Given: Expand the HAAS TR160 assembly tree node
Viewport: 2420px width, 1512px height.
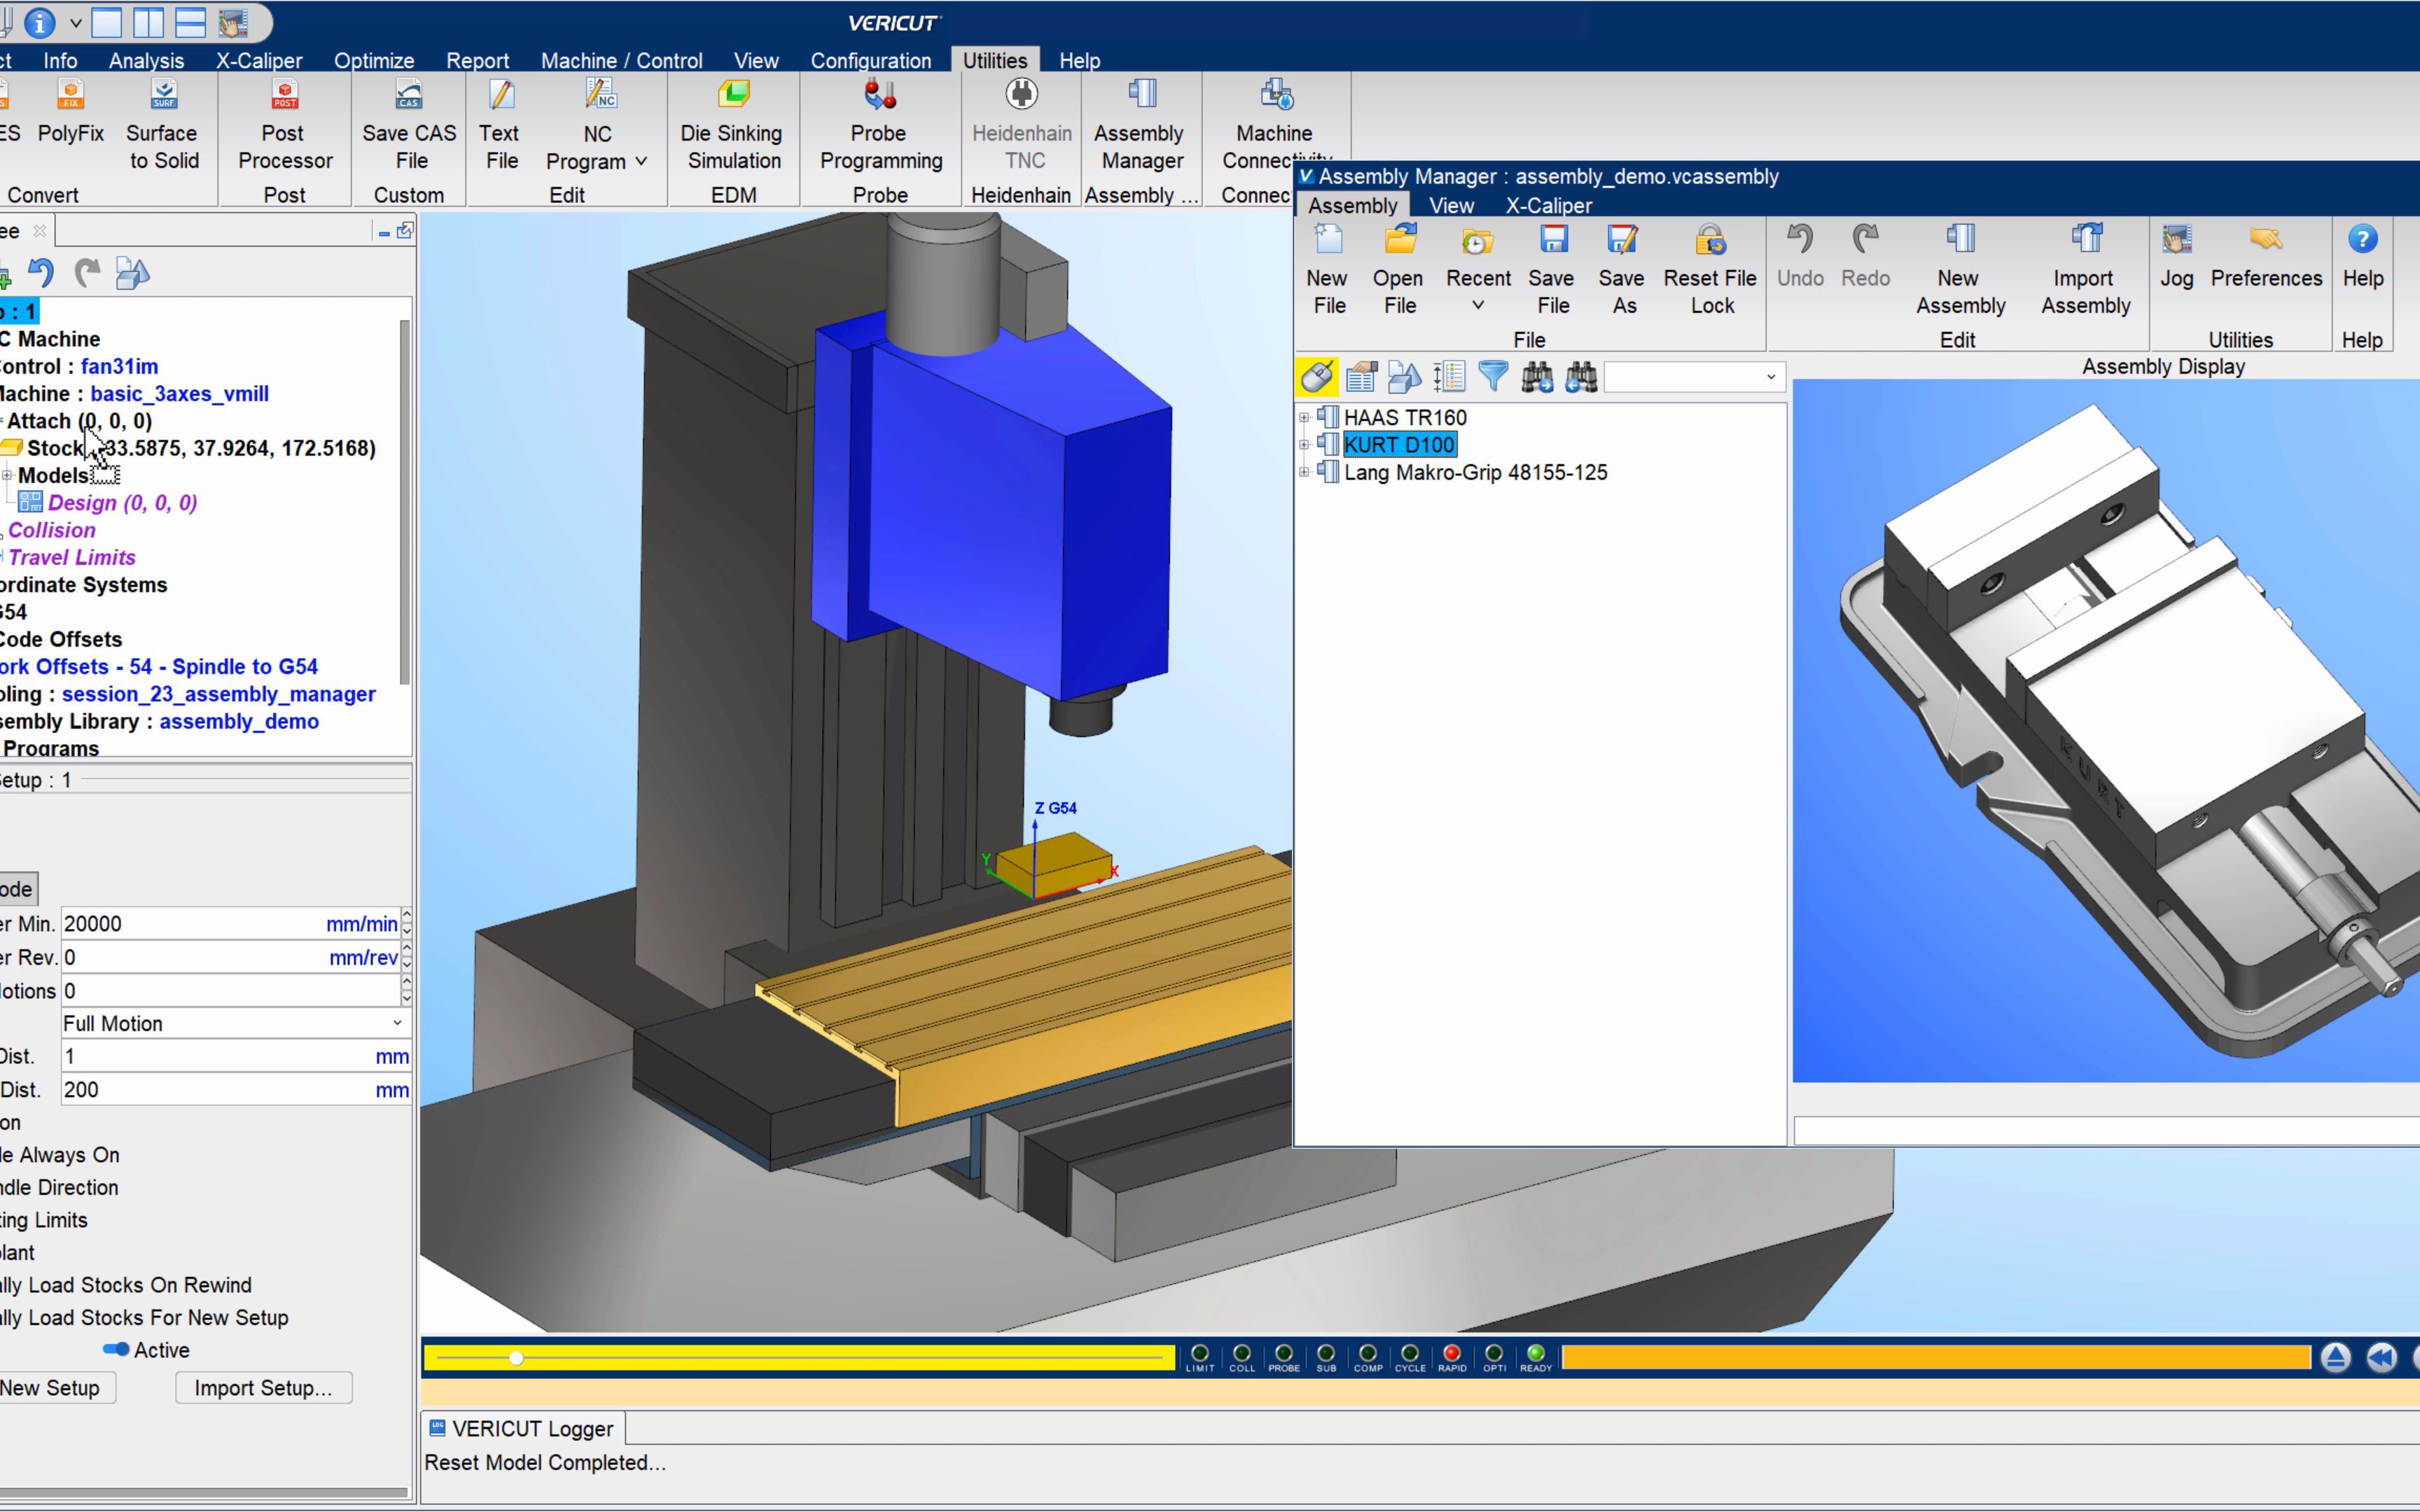Looking at the screenshot, I should coord(1303,416).
